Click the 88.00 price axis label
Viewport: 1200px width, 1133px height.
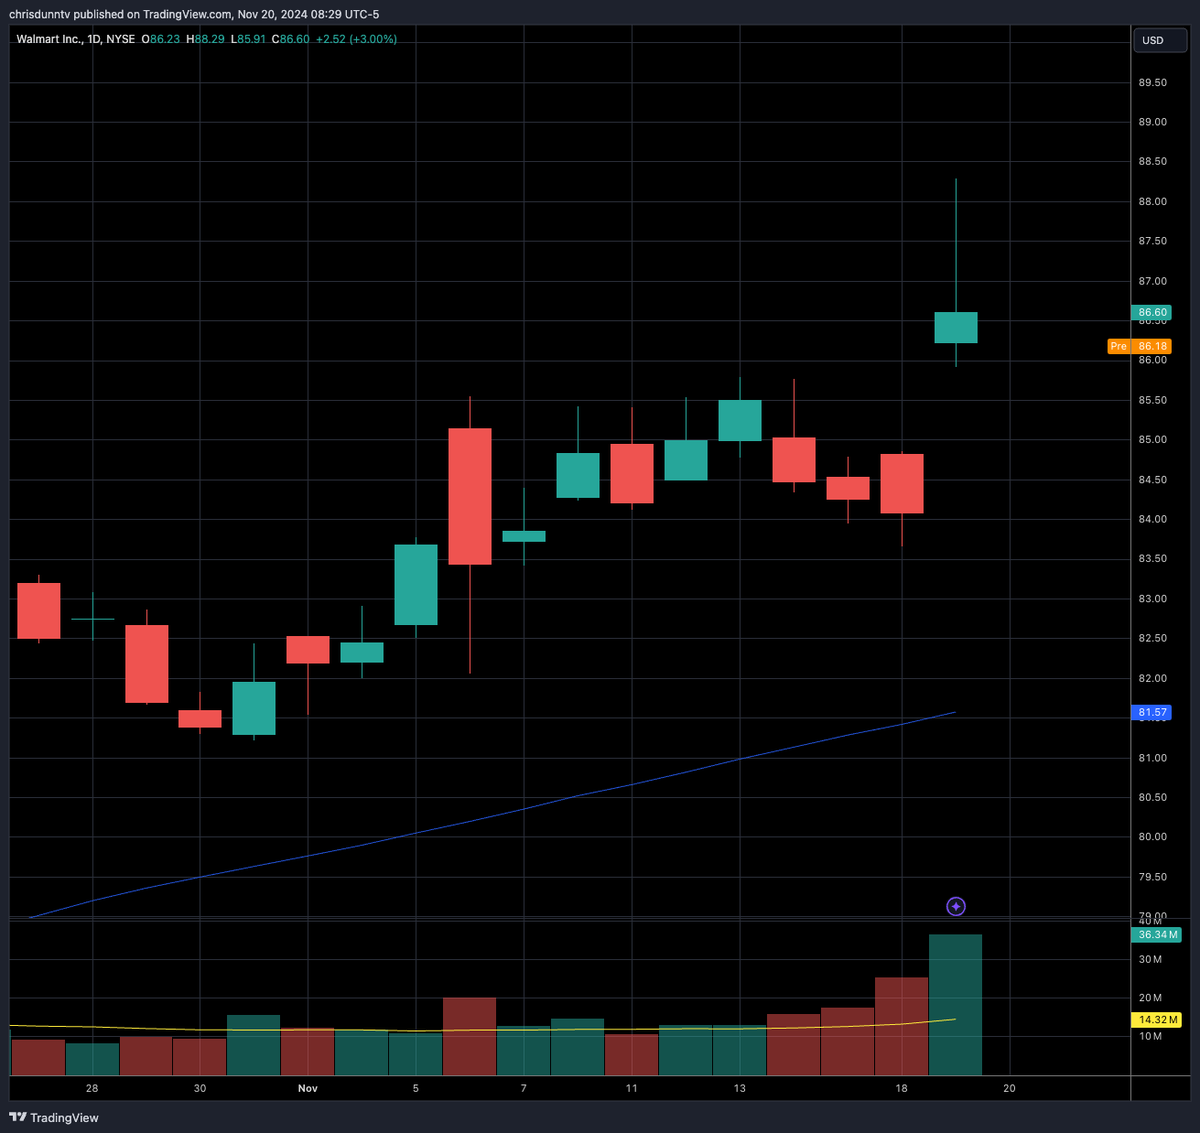click(x=1152, y=201)
